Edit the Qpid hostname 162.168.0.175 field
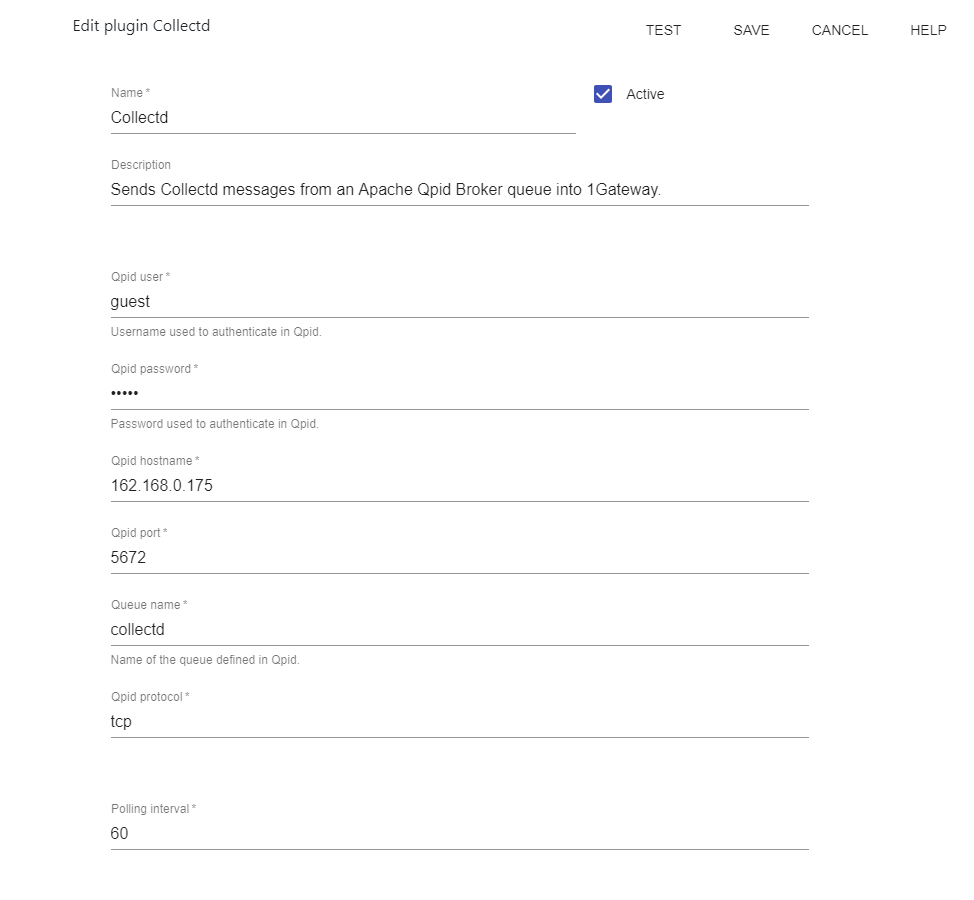This screenshot has width=974, height=900. (459, 485)
